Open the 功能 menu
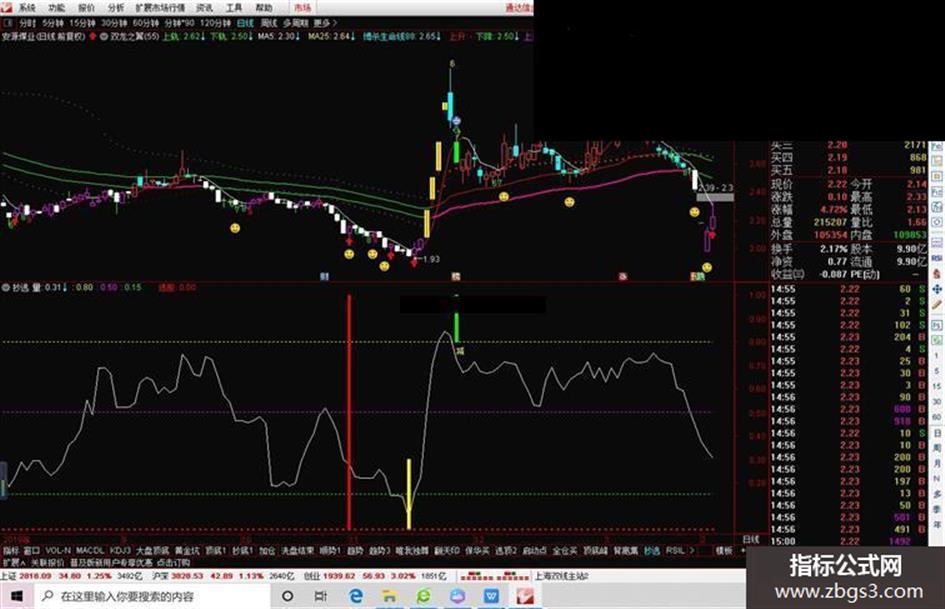Viewport: 945px width, 609px height. pos(57,8)
